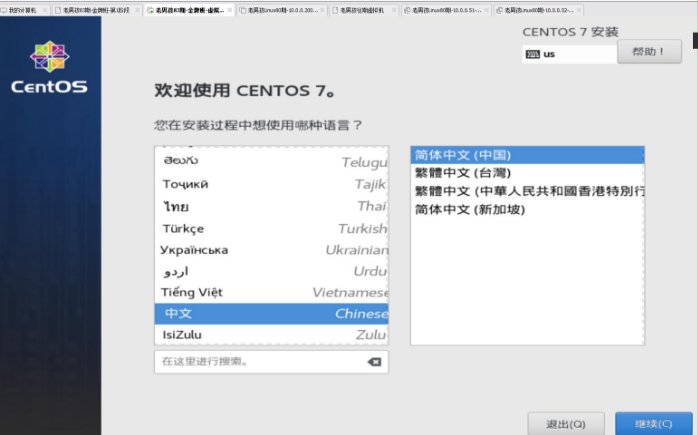
Task: Switch to the 我的计算机 tab
Action: 23,9
